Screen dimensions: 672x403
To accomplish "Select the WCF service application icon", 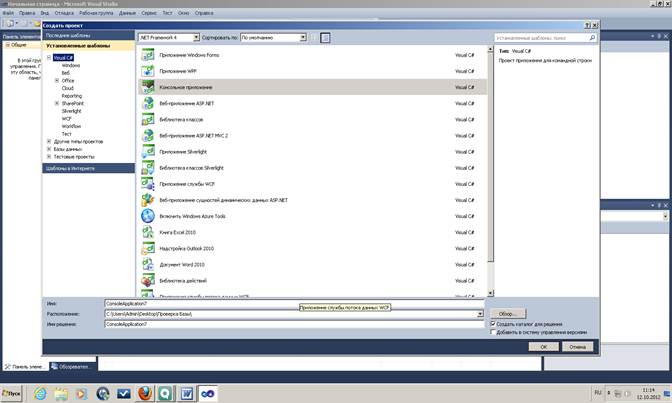I will pyautogui.click(x=148, y=184).
